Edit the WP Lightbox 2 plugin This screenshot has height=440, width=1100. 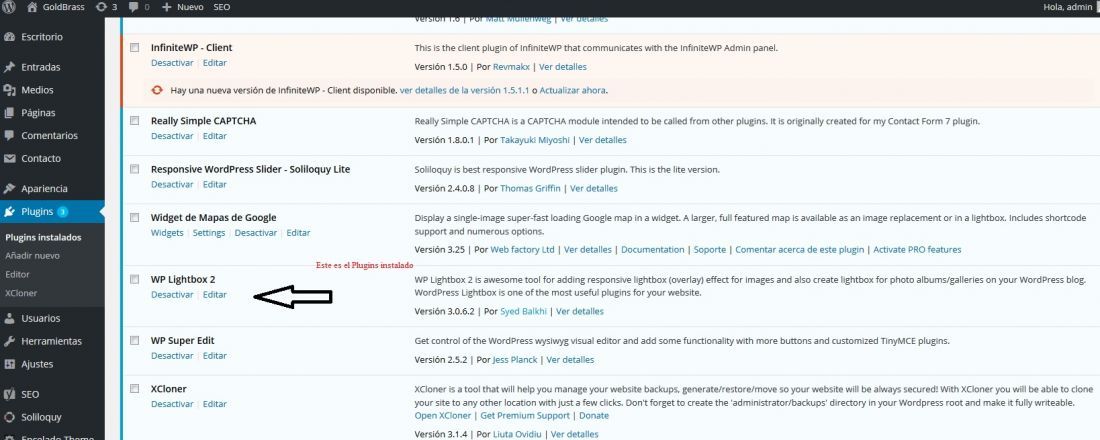(x=215, y=295)
